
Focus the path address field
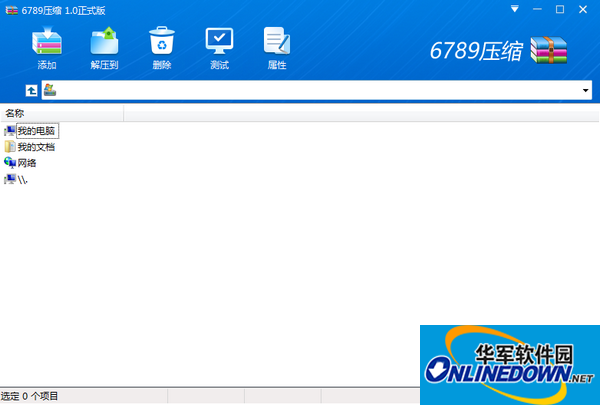tap(316, 90)
